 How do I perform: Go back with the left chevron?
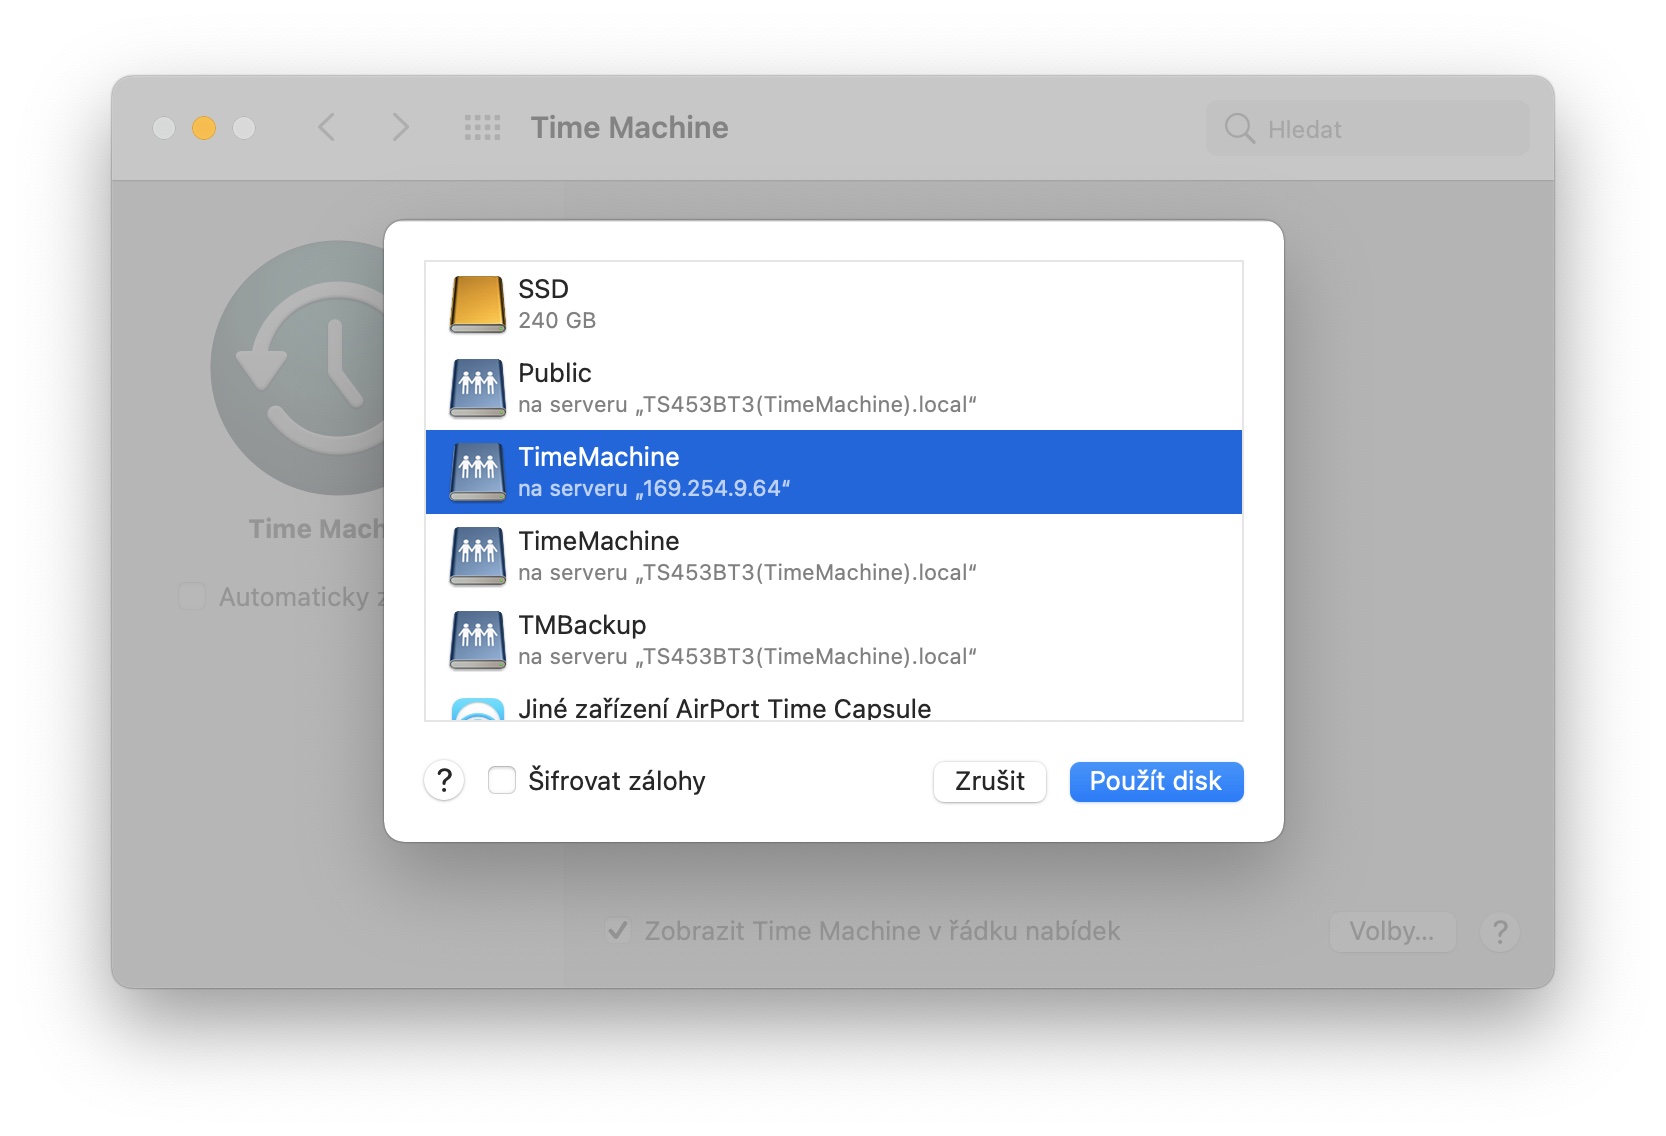click(x=326, y=127)
